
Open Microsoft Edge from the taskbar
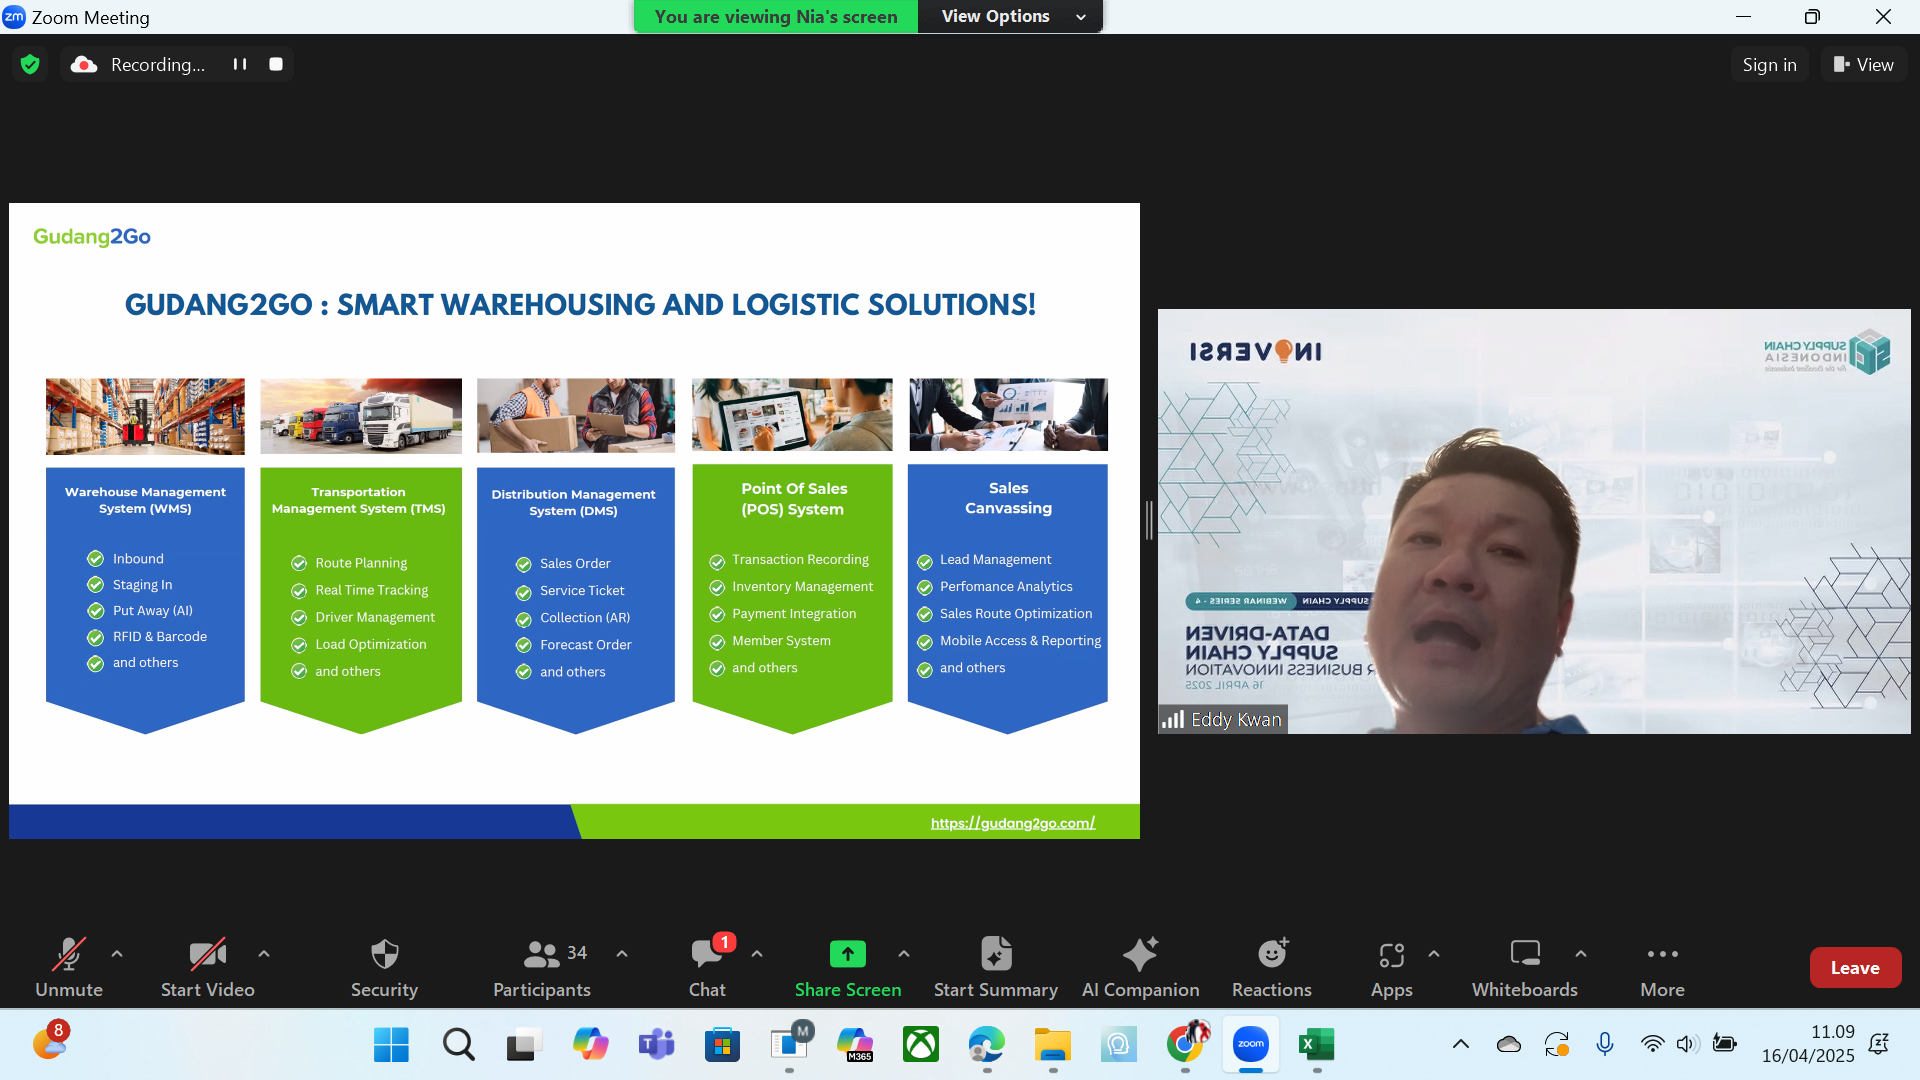987,1045
